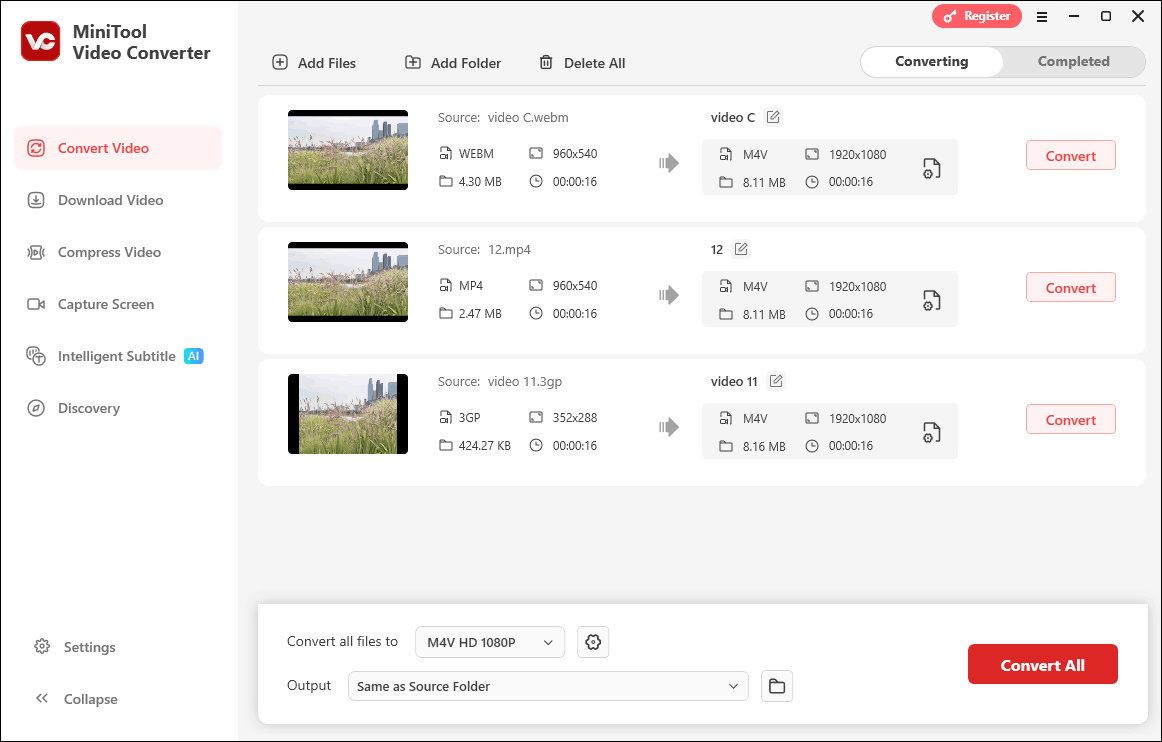The height and width of the screenshot is (742, 1162).
Task: Open the Settings sidebar item
Action: [x=87, y=647]
